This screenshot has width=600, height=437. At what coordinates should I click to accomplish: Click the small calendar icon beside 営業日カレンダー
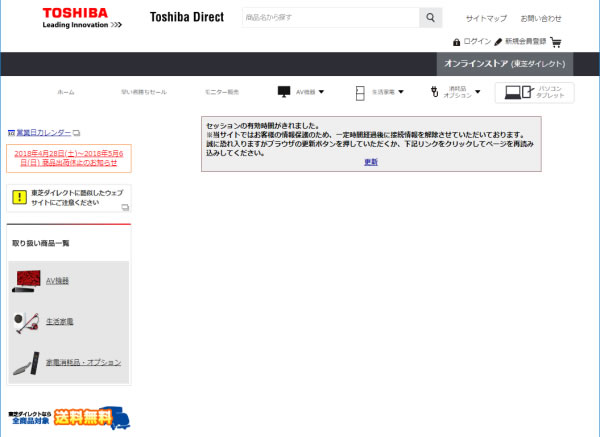tap(11, 133)
